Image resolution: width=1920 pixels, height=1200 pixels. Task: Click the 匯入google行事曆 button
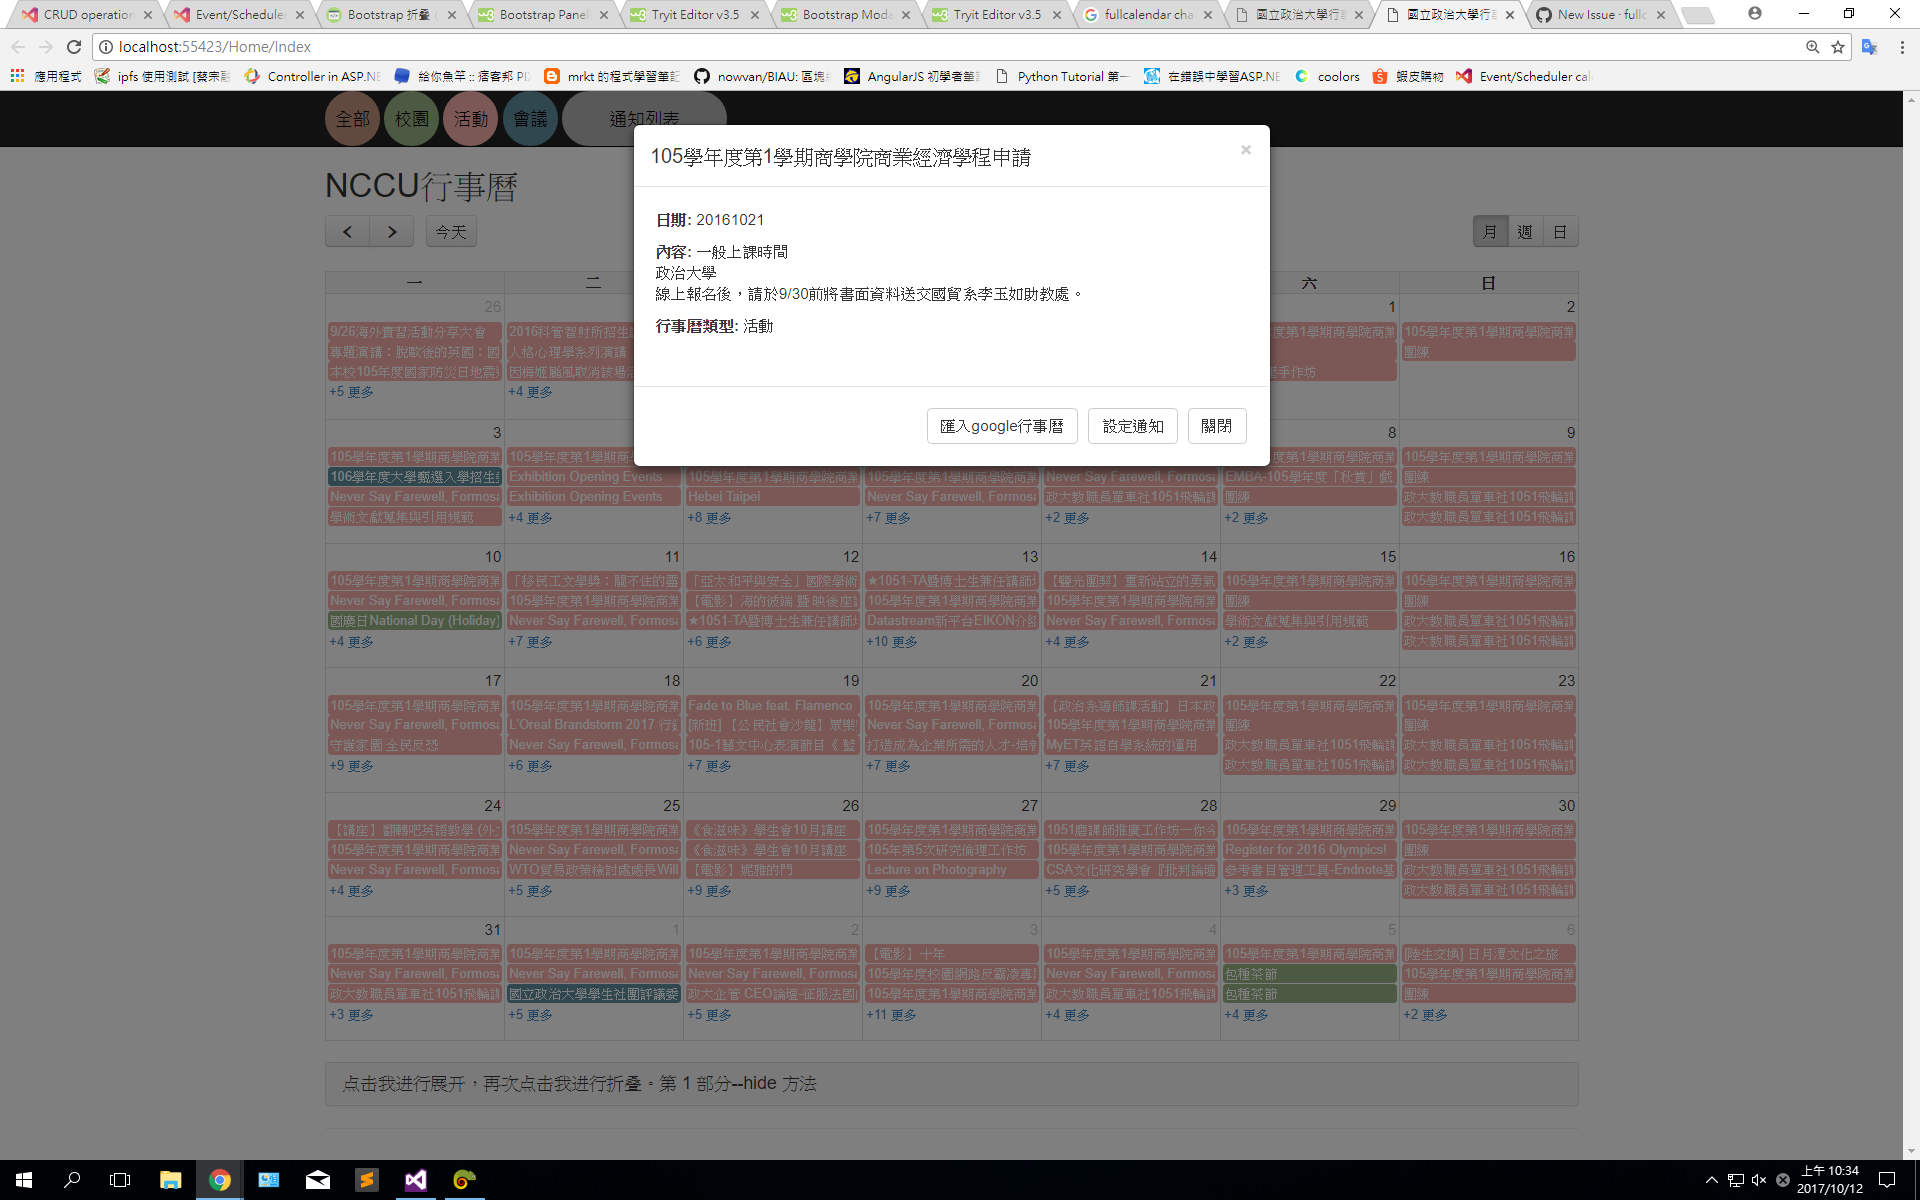point(1001,425)
